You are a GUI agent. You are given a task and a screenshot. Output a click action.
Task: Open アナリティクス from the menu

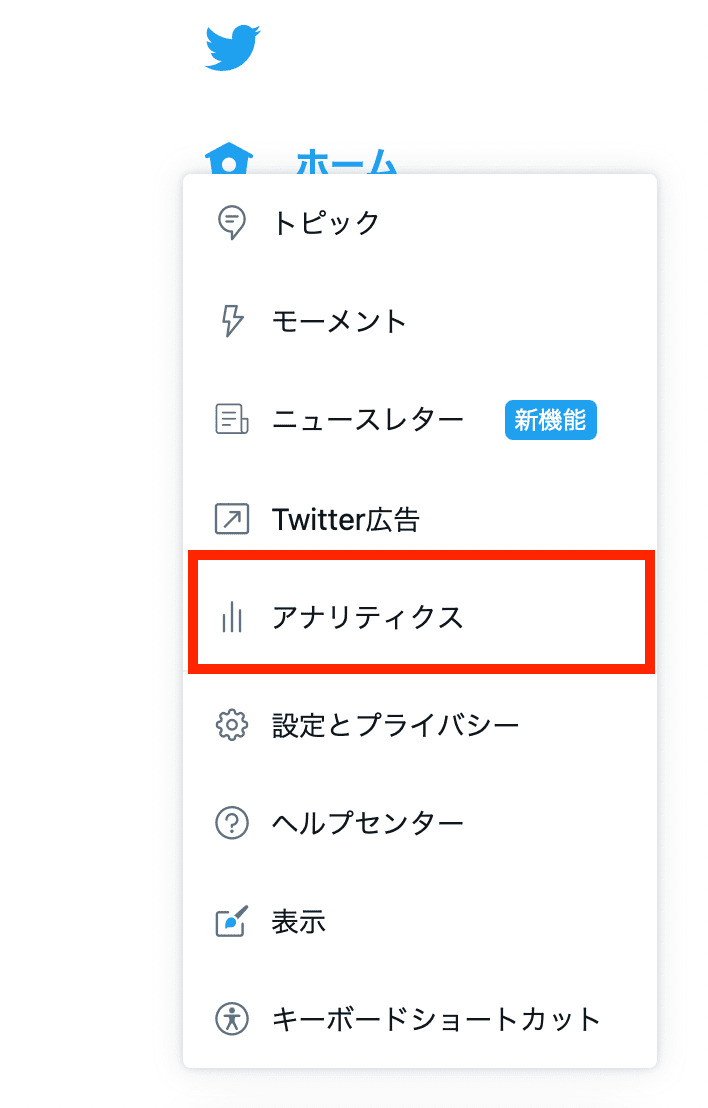367,618
